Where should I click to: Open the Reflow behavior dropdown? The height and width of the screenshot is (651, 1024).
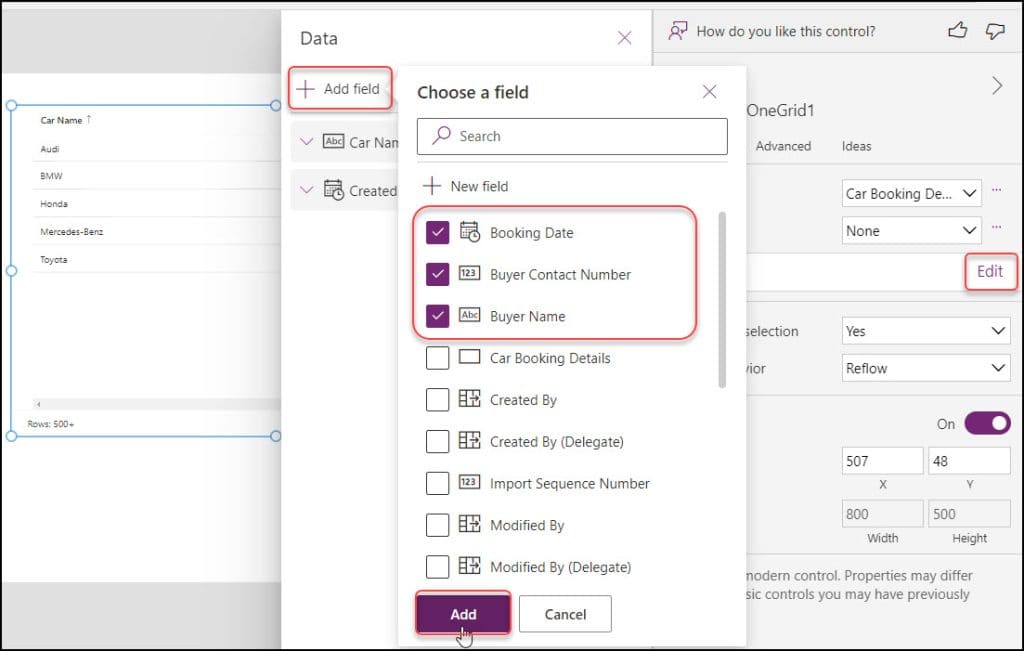pos(926,368)
